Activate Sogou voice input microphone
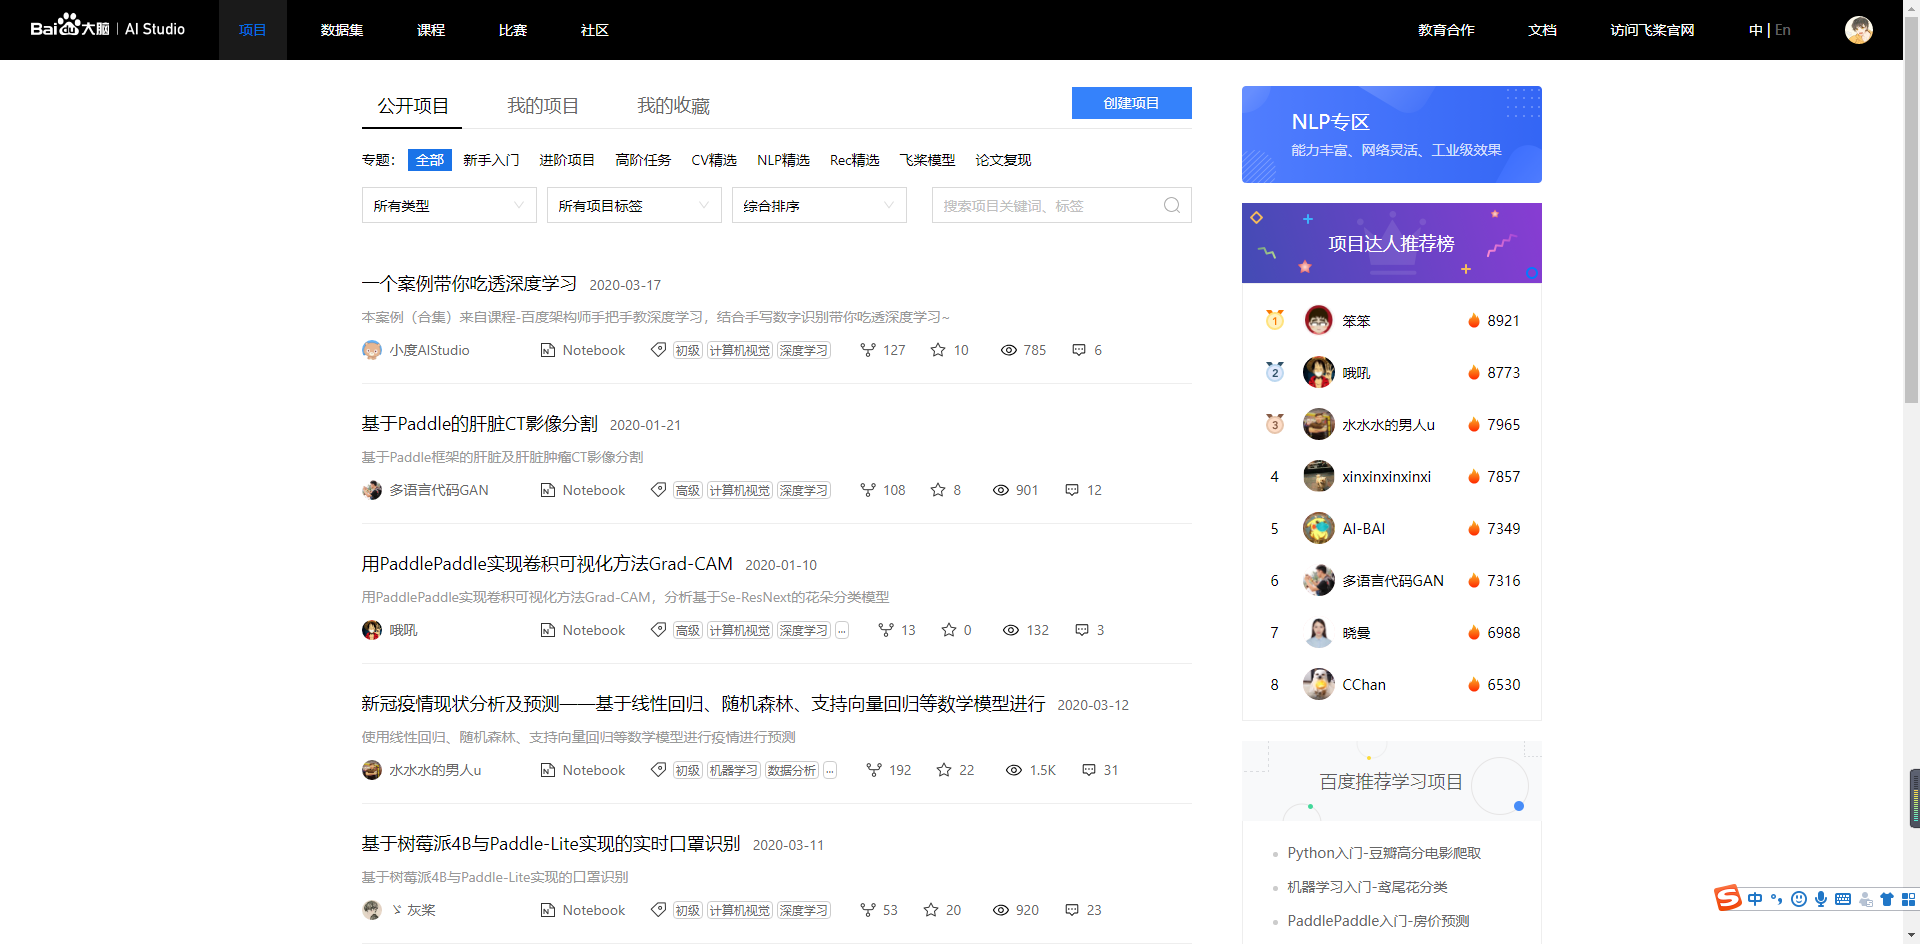This screenshot has height=944, width=1920. pos(1821,899)
